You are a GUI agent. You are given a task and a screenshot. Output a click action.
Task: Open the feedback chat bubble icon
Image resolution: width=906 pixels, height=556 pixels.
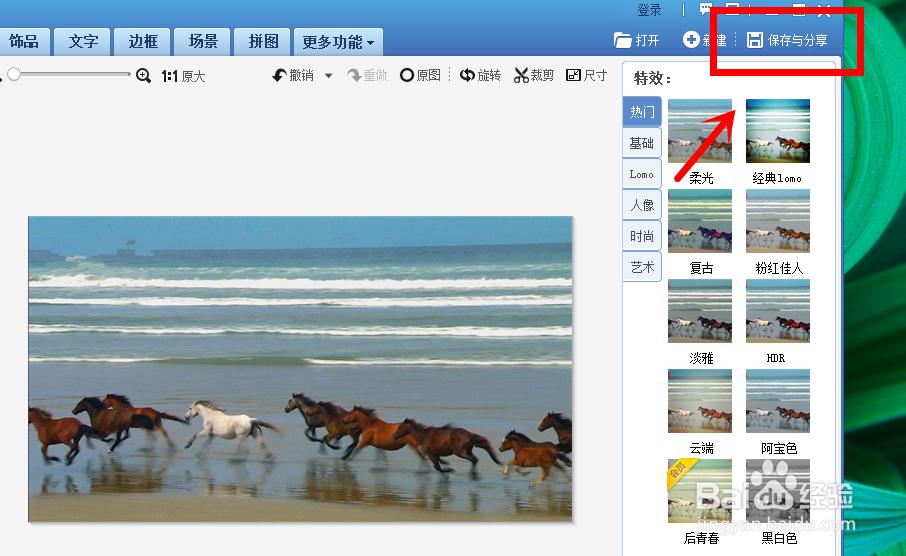coord(706,9)
